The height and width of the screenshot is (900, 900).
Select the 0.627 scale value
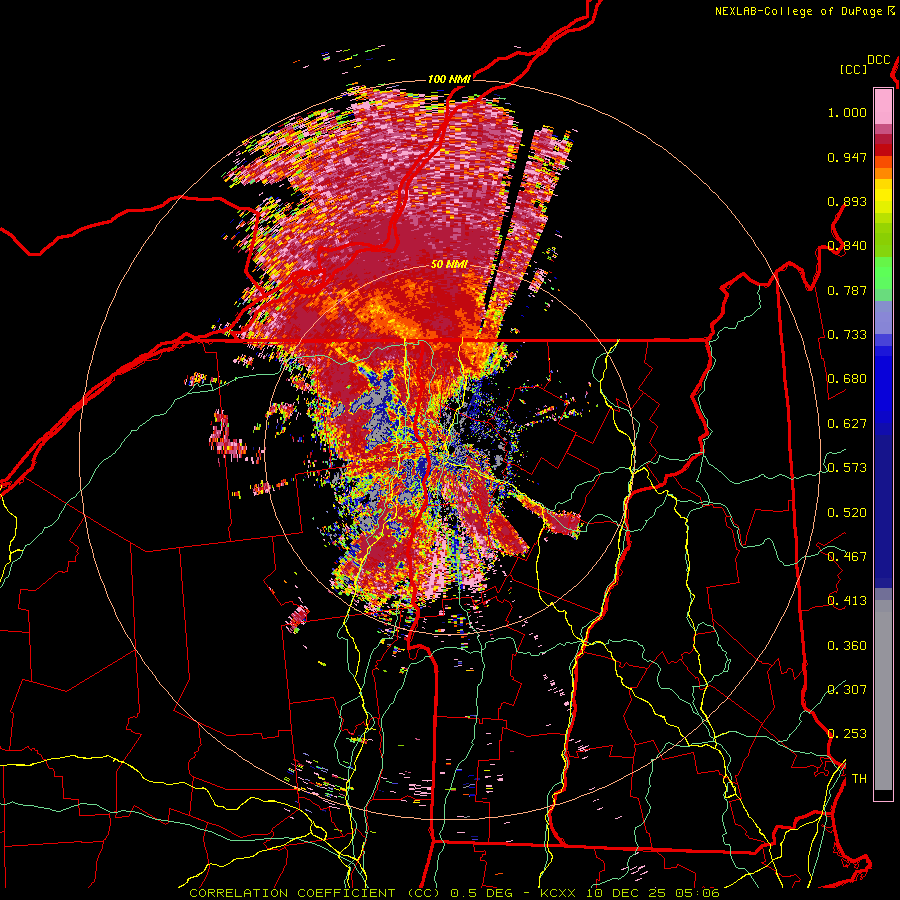coord(847,424)
